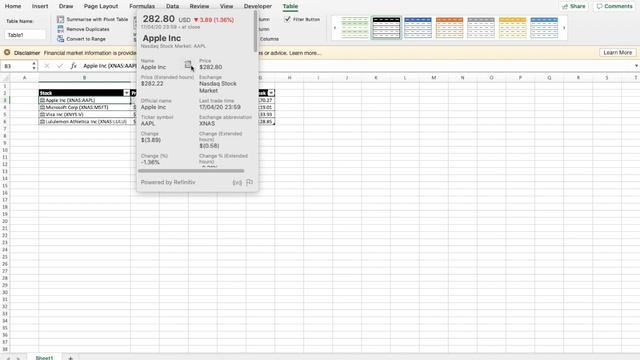The image size is (640, 360).
Task: Click the stock card horizontal scrollbar
Action: [x=191, y=171]
